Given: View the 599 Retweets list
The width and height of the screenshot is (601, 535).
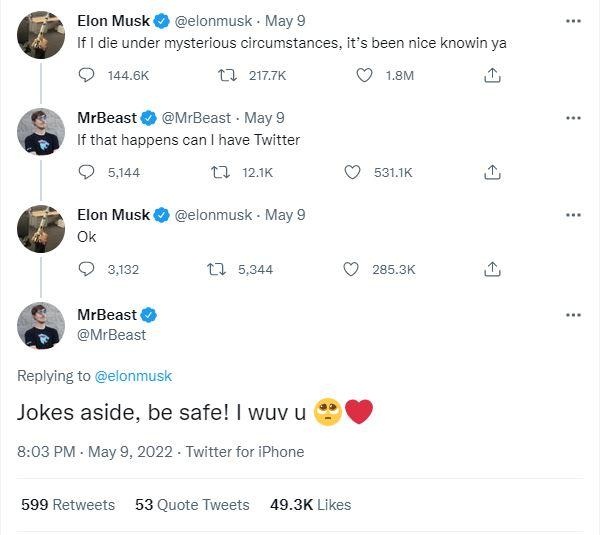Looking at the screenshot, I should tap(68, 505).
